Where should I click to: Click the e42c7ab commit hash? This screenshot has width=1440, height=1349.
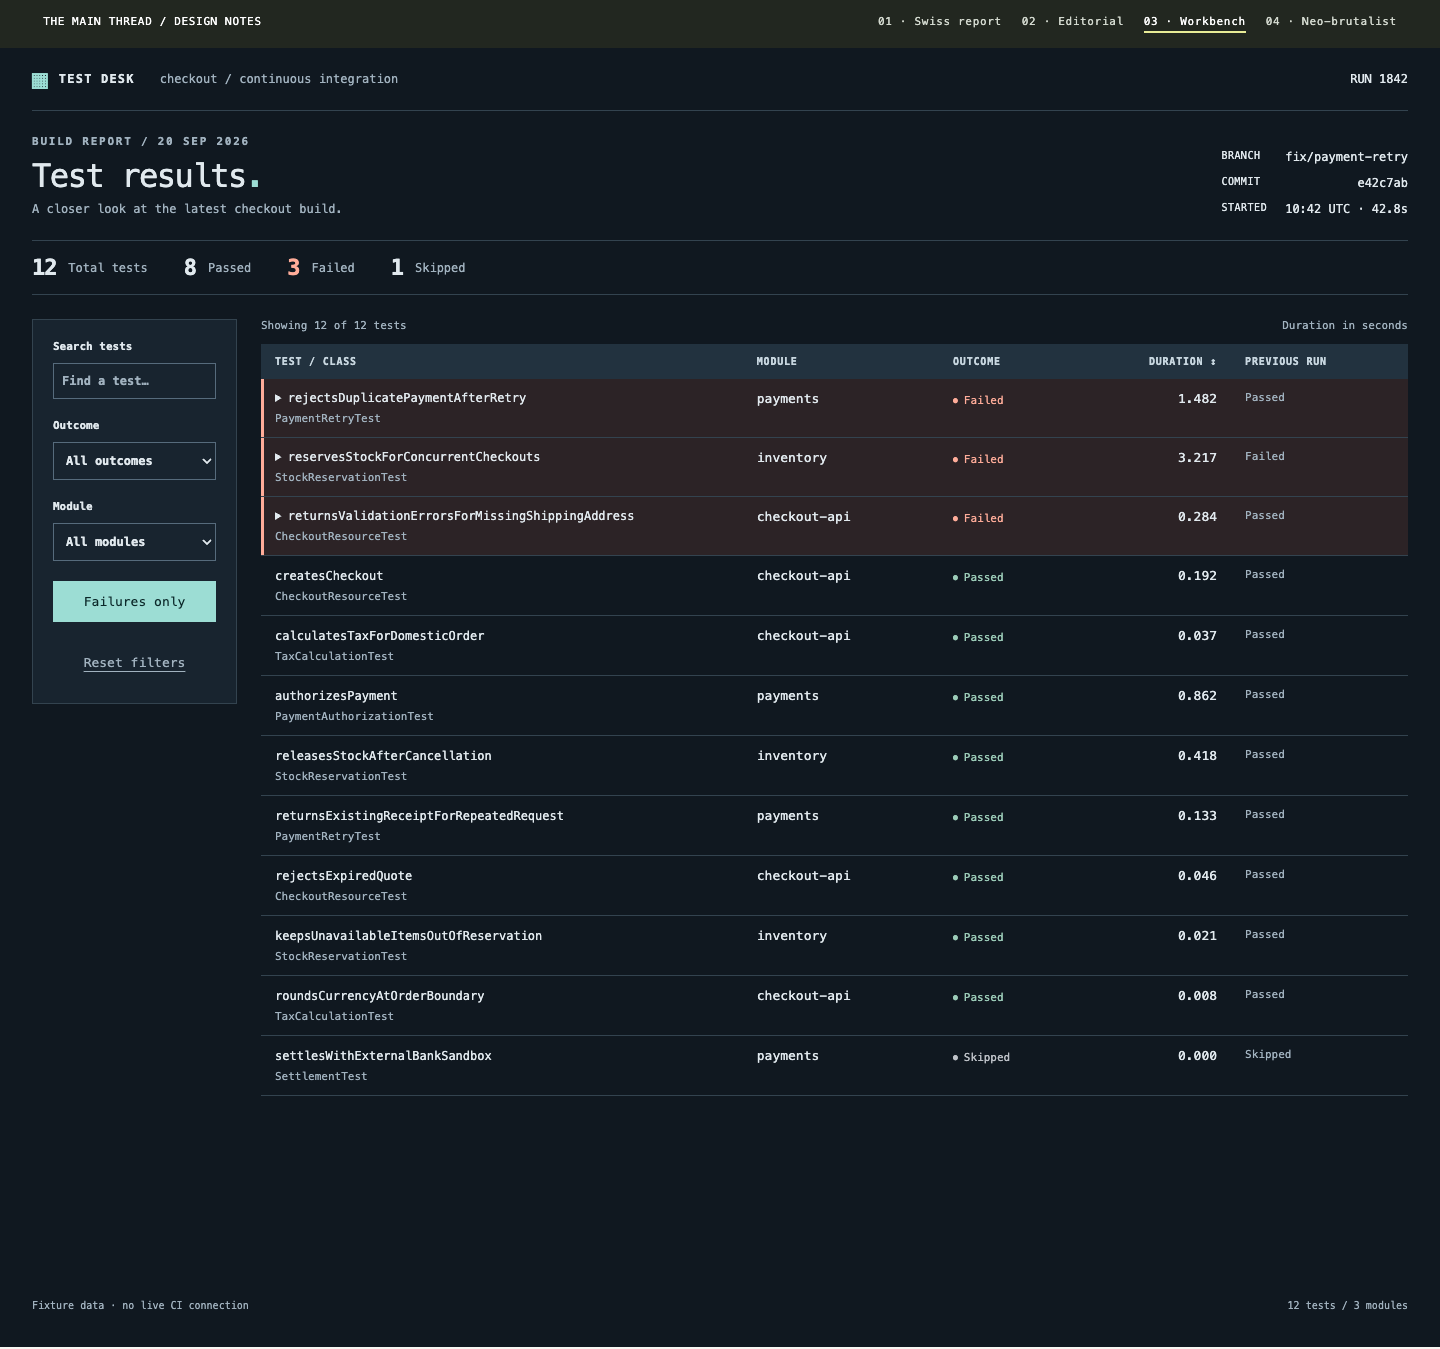[1382, 183]
